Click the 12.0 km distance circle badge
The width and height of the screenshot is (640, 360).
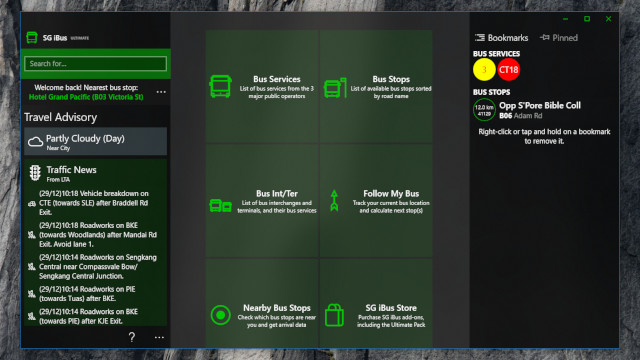[484, 110]
